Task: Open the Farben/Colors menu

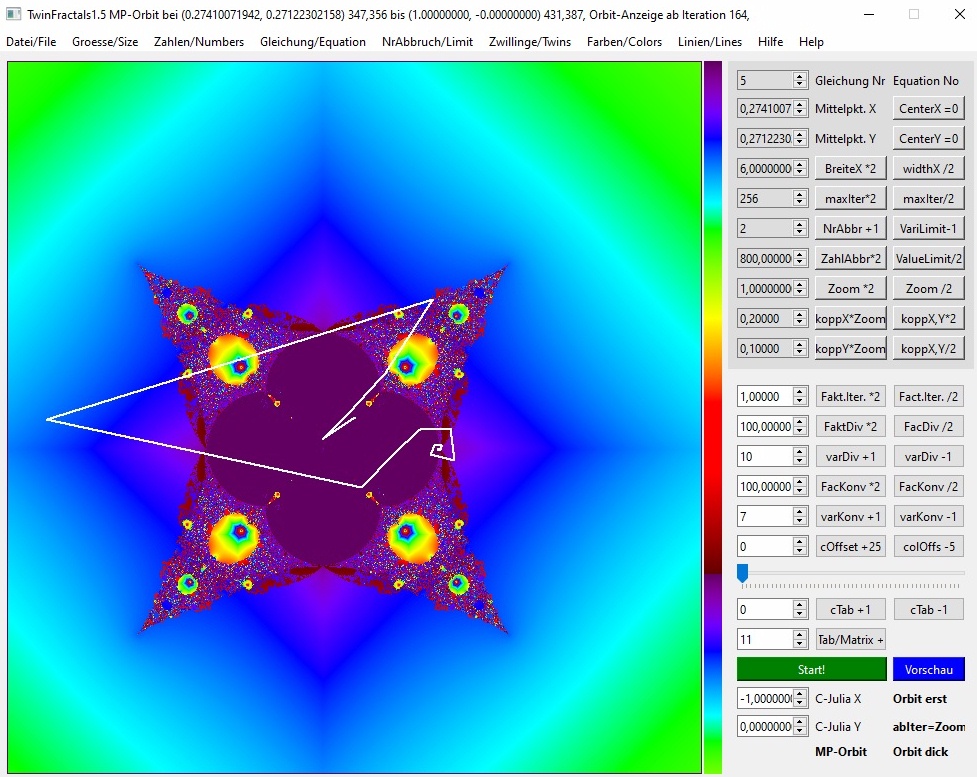Action: pyautogui.click(x=624, y=42)
